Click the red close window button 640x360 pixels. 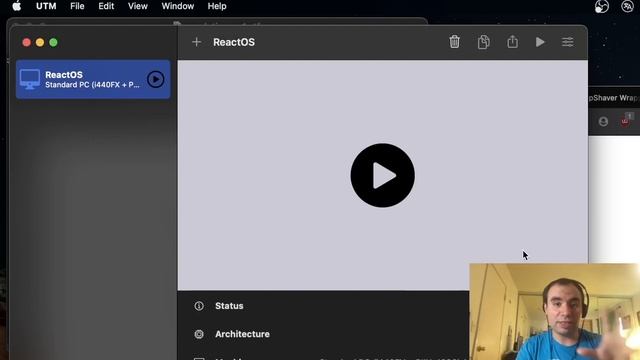click(x=27, y=42)
